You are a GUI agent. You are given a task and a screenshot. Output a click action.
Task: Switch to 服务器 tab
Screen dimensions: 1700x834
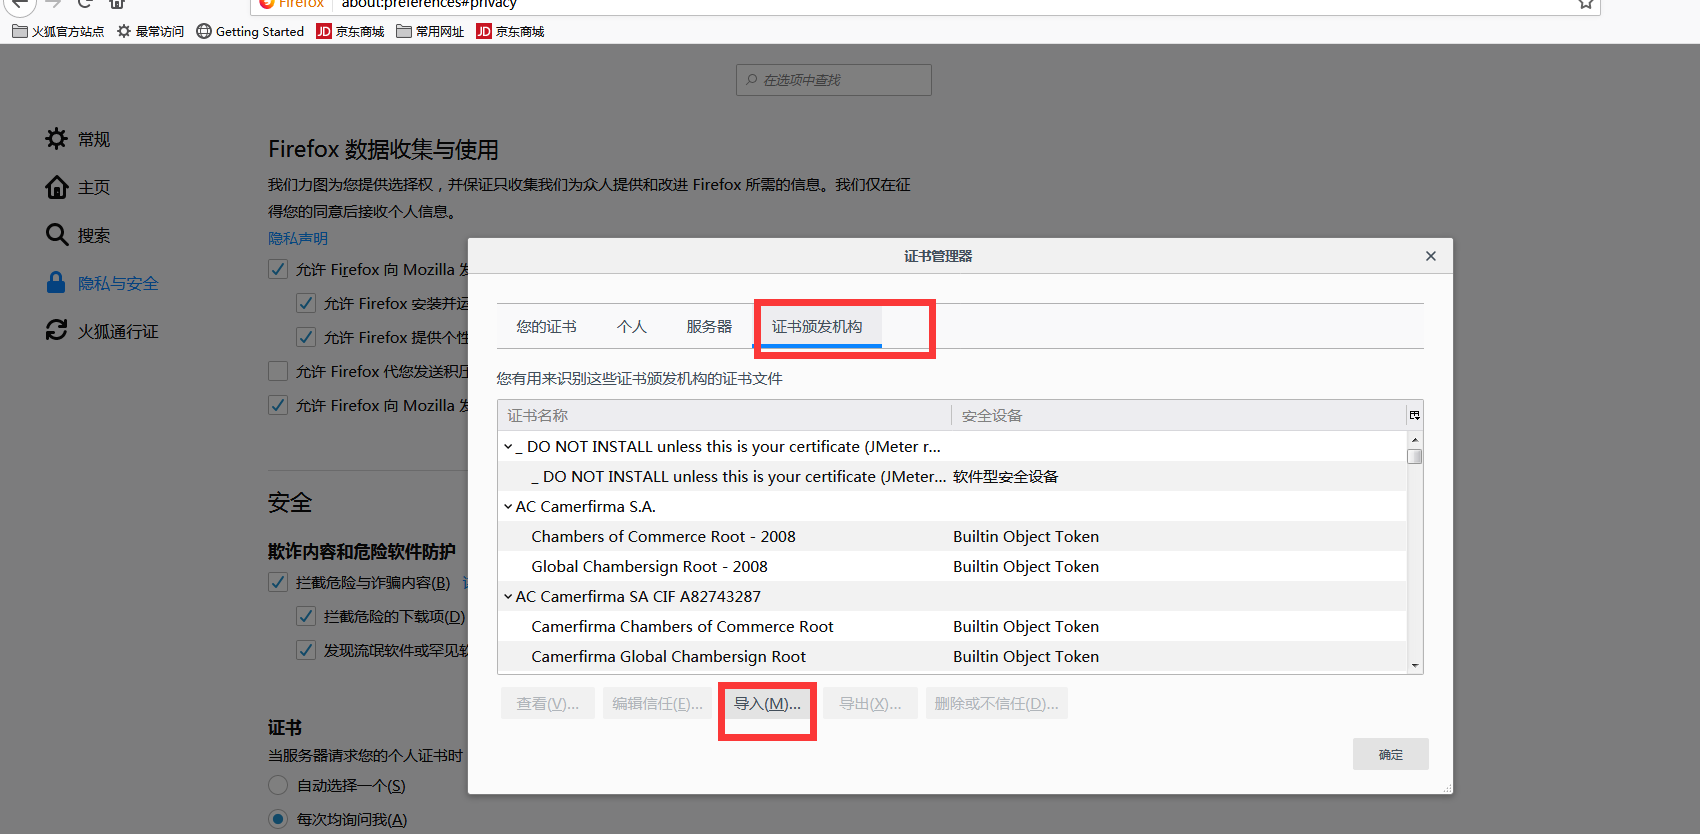[x=709, y=327]
